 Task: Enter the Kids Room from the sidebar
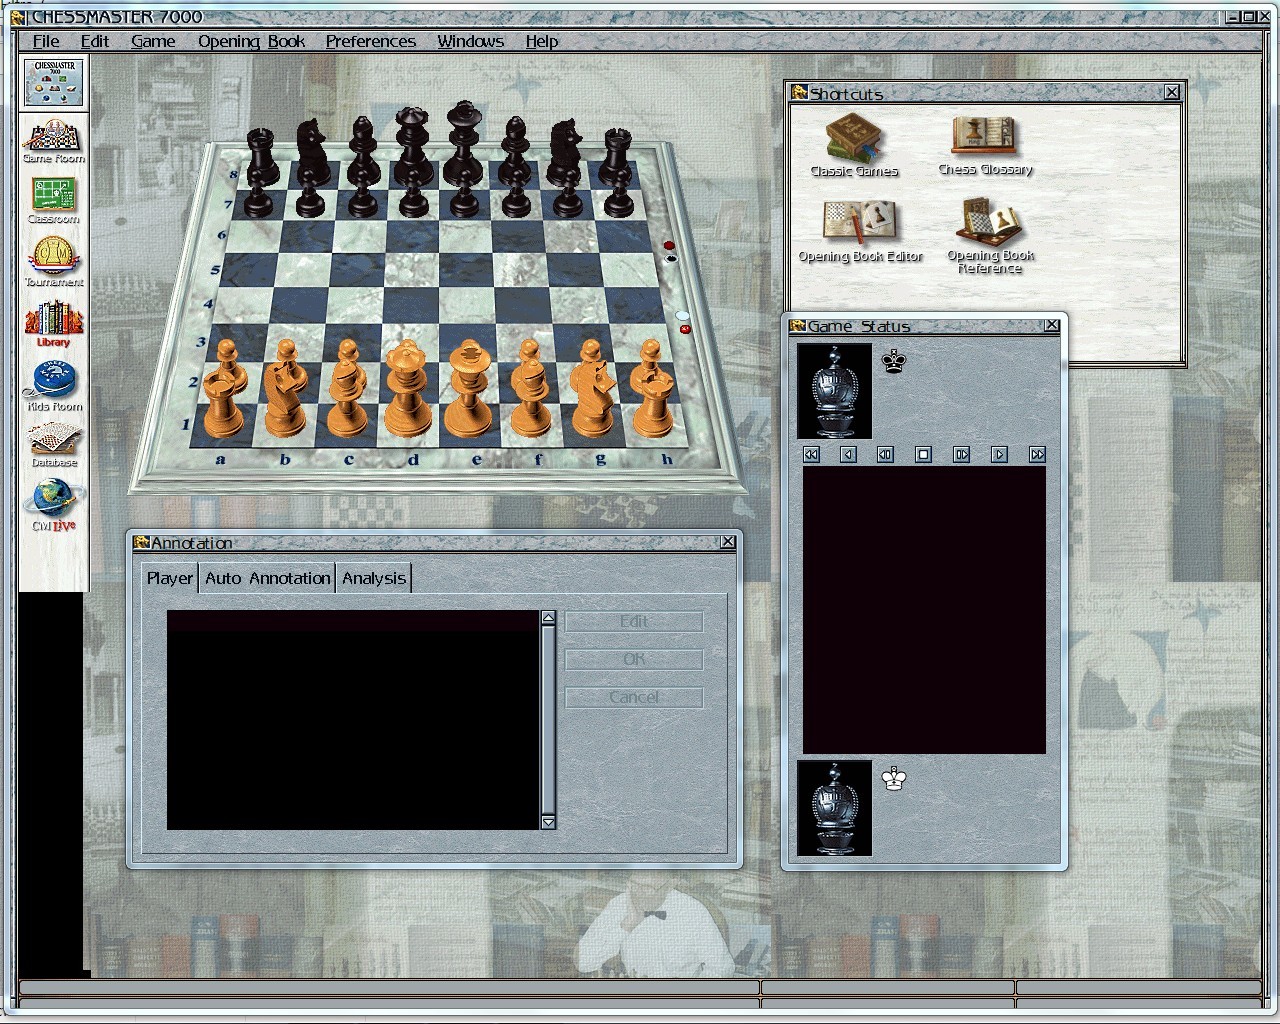click(x=54, y=386)
